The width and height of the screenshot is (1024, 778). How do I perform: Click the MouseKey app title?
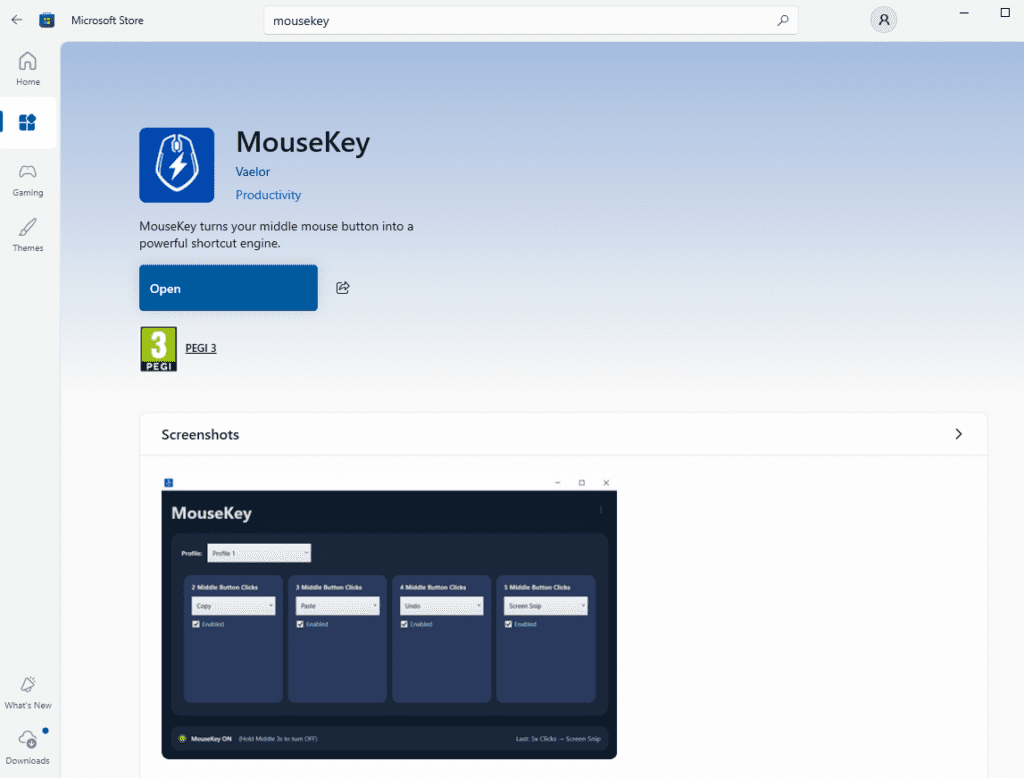click(302, 142)
